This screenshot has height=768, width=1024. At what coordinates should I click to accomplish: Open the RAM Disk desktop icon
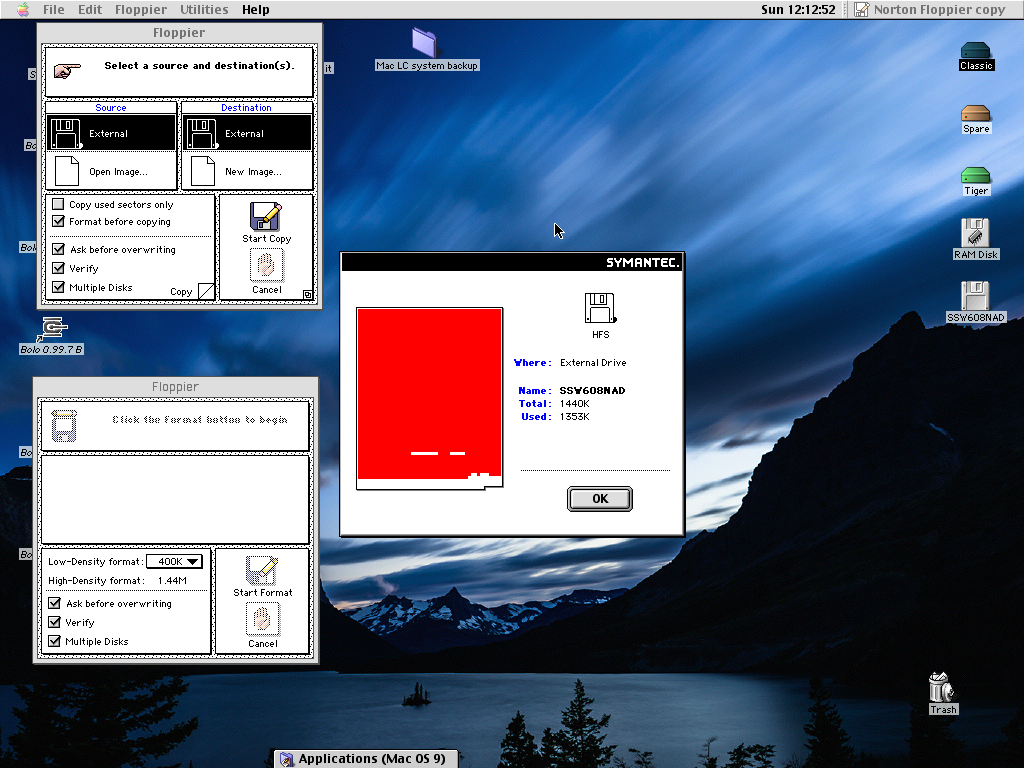(x=975, y=234)
